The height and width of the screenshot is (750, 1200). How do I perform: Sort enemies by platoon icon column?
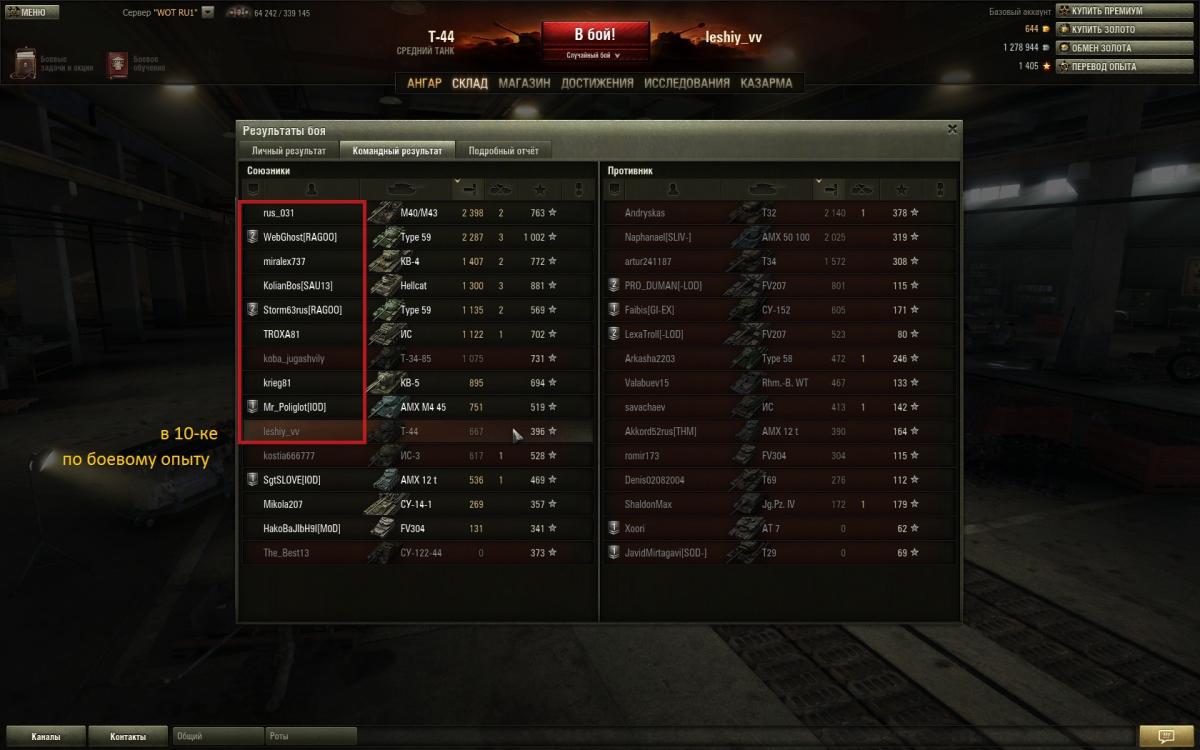pos(614,188)
